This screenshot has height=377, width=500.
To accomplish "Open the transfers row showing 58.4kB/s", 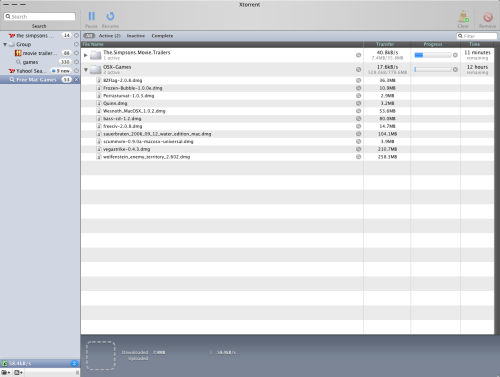I will (x=40, y=363).
